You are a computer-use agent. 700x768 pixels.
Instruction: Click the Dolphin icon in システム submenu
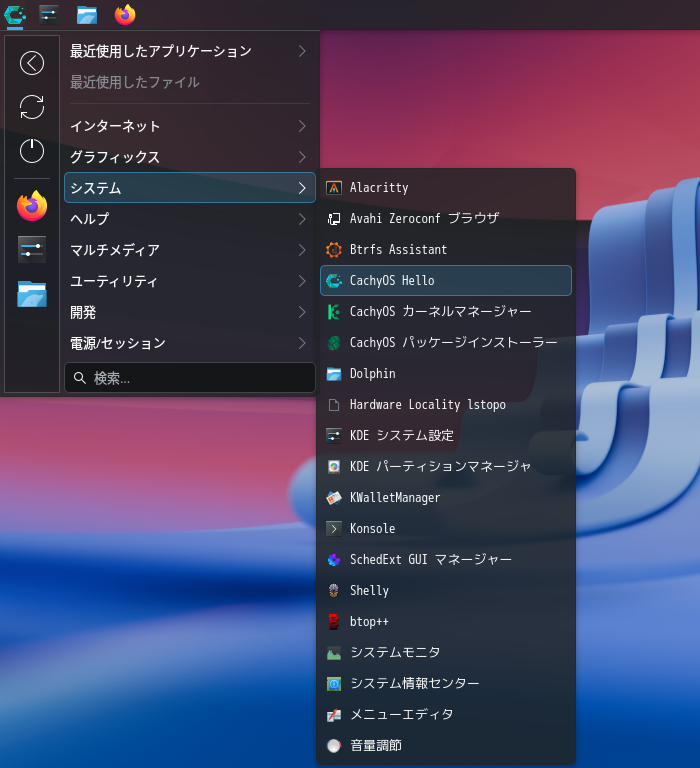click(x=334, y=374)
